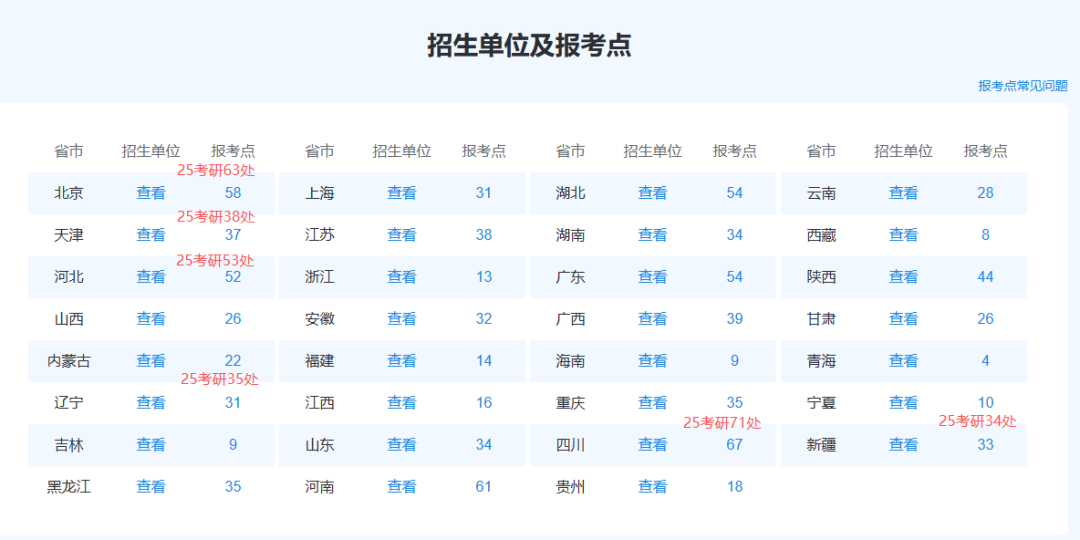Open 北京's exam site count 58

233,193
